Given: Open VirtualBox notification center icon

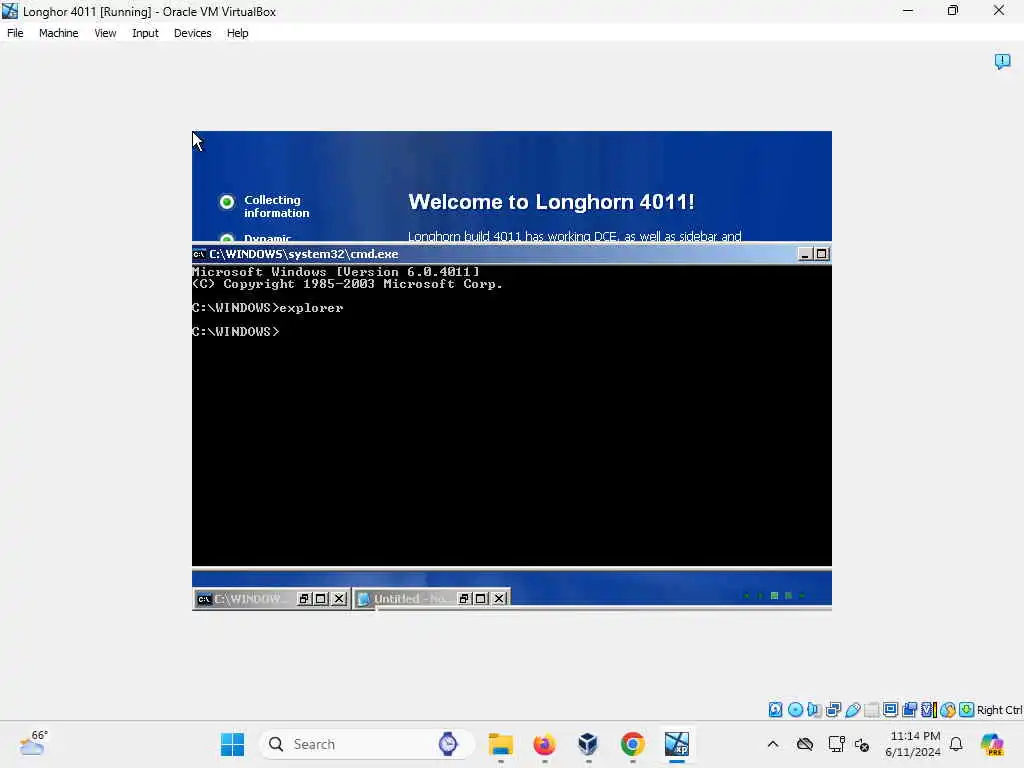Looking at the screenshot, I should point(1002,61).
